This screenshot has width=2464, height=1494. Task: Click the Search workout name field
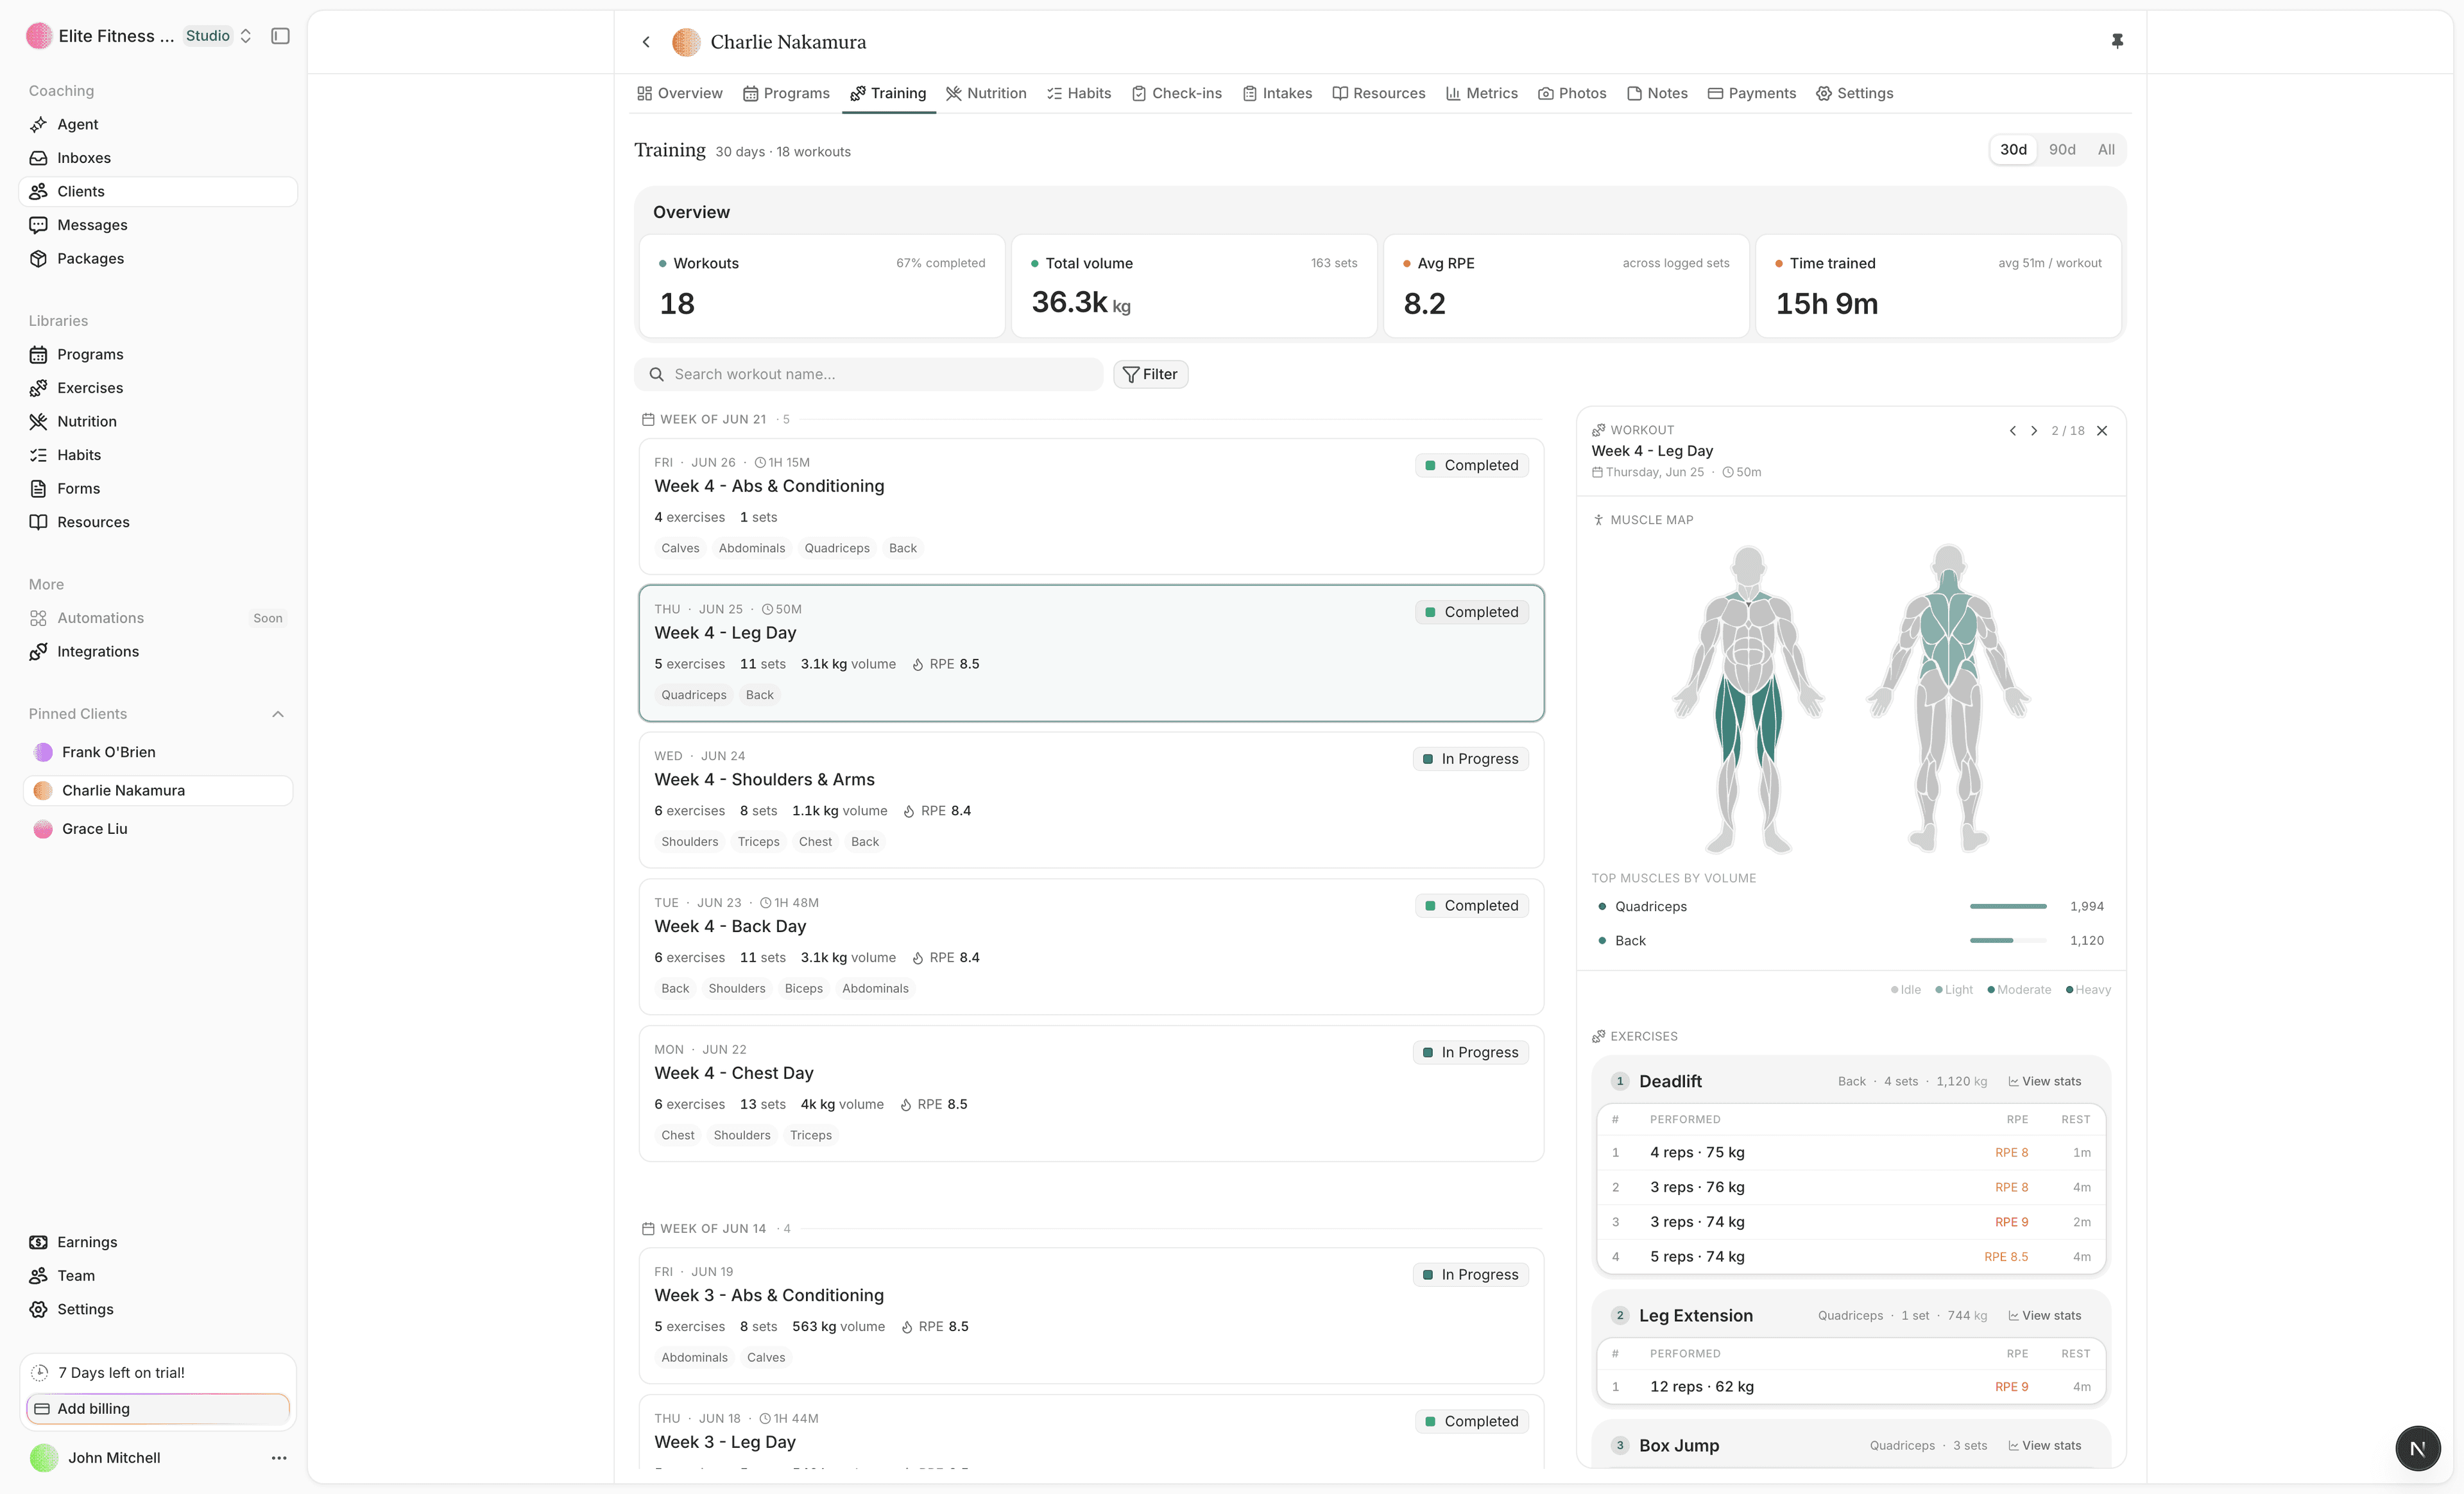[868, 374]
